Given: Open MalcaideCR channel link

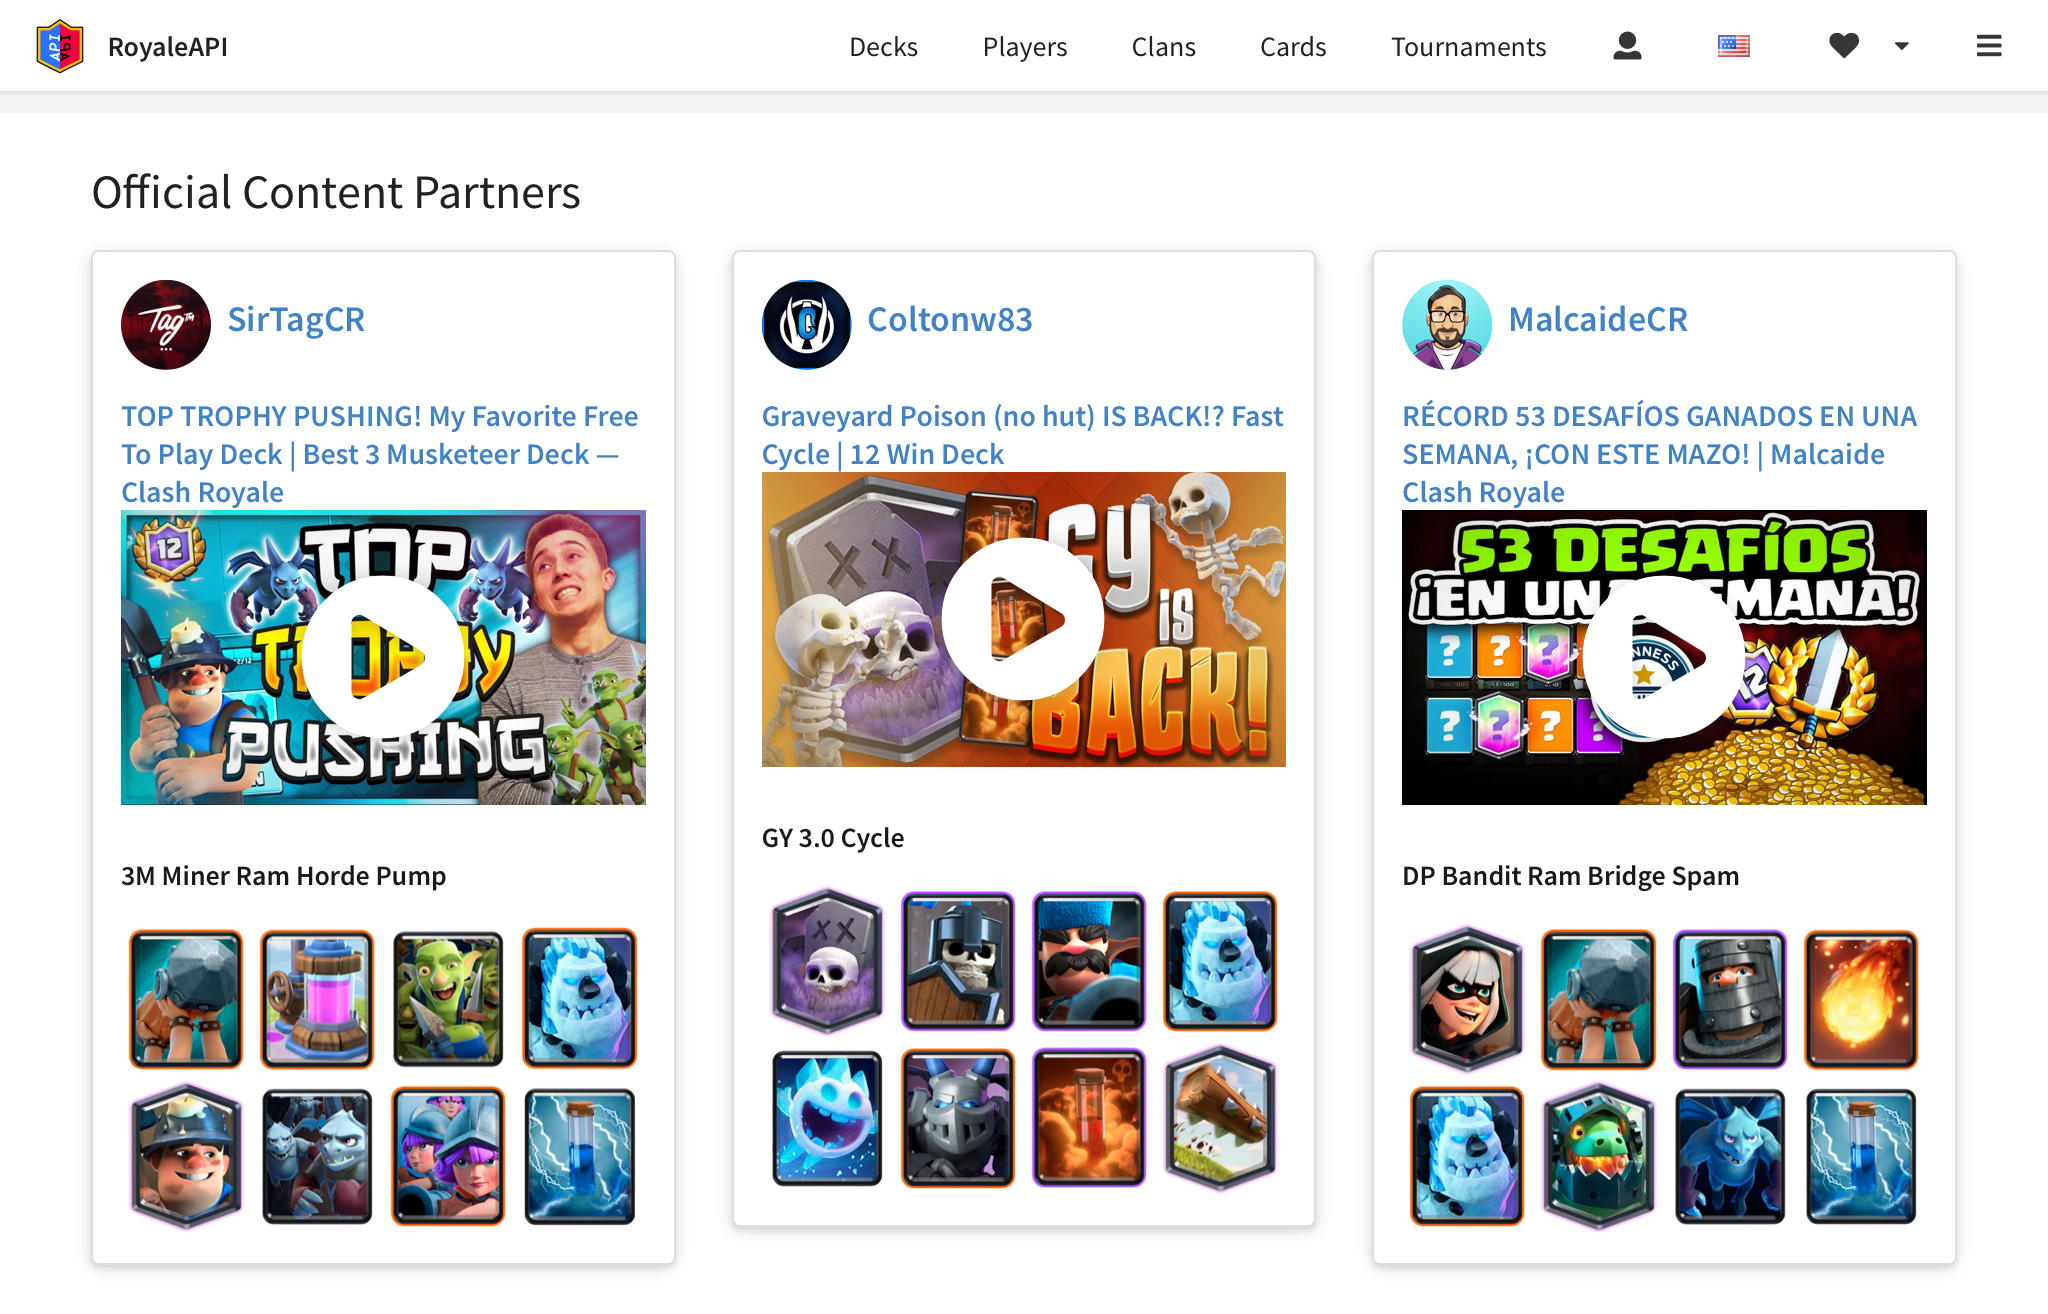Looking at the screenshot, I should pos(1598,320).
